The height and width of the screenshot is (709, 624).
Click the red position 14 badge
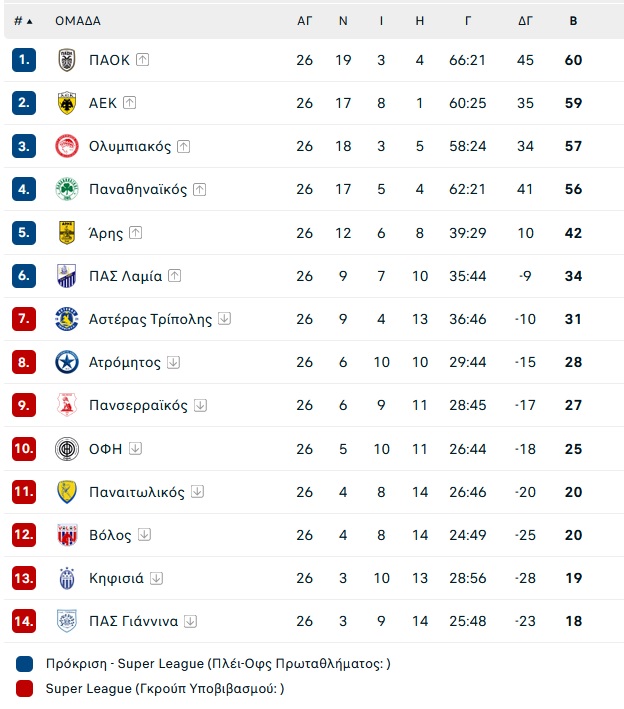tap(24, 621)
